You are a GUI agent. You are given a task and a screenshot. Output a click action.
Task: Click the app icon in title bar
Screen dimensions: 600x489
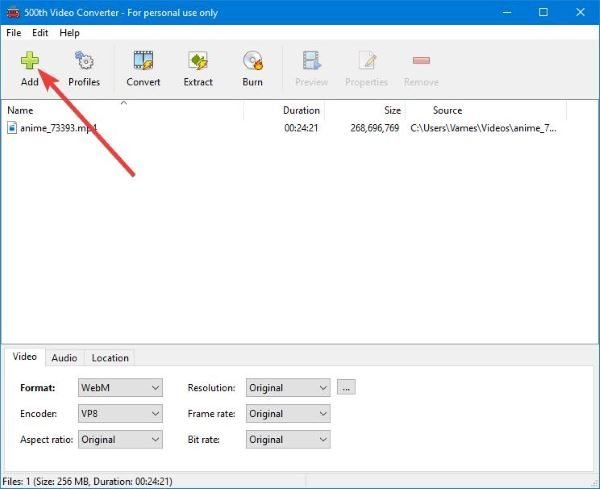[x=13, y=13]
